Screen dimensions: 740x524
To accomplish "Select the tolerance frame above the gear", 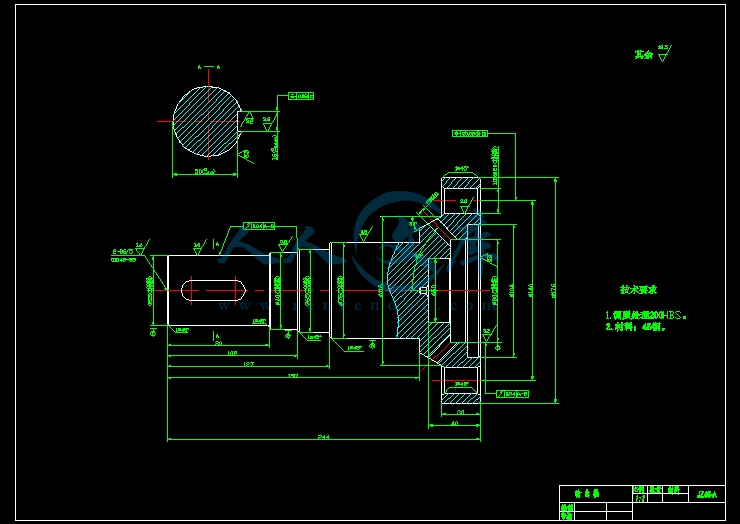I will (x=470, y=132).
